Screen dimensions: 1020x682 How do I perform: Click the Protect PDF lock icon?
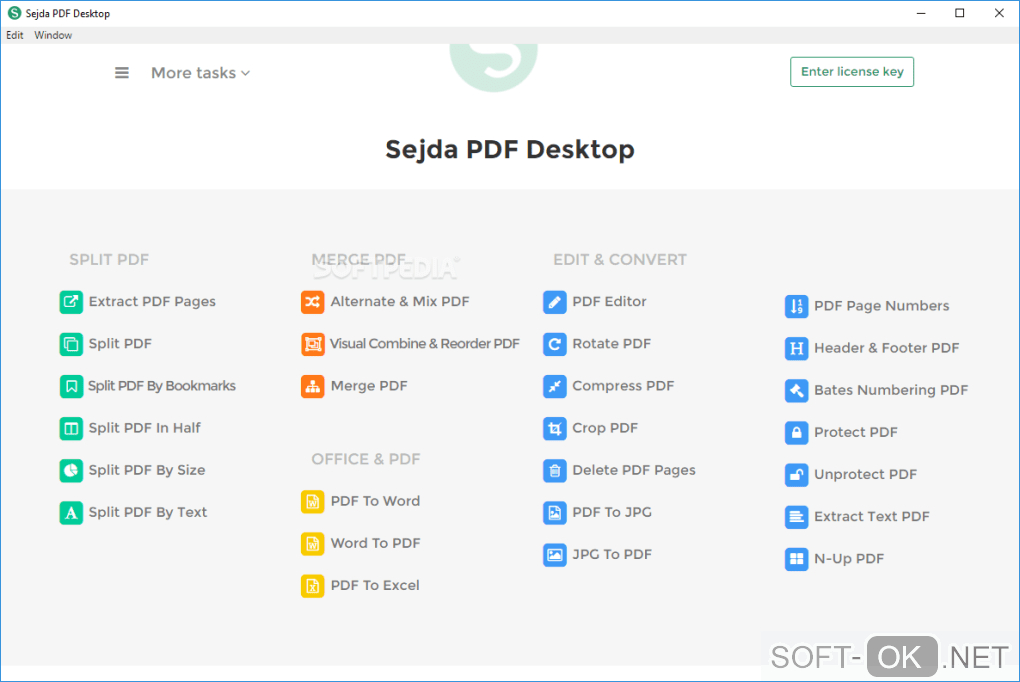click(796, 433)
